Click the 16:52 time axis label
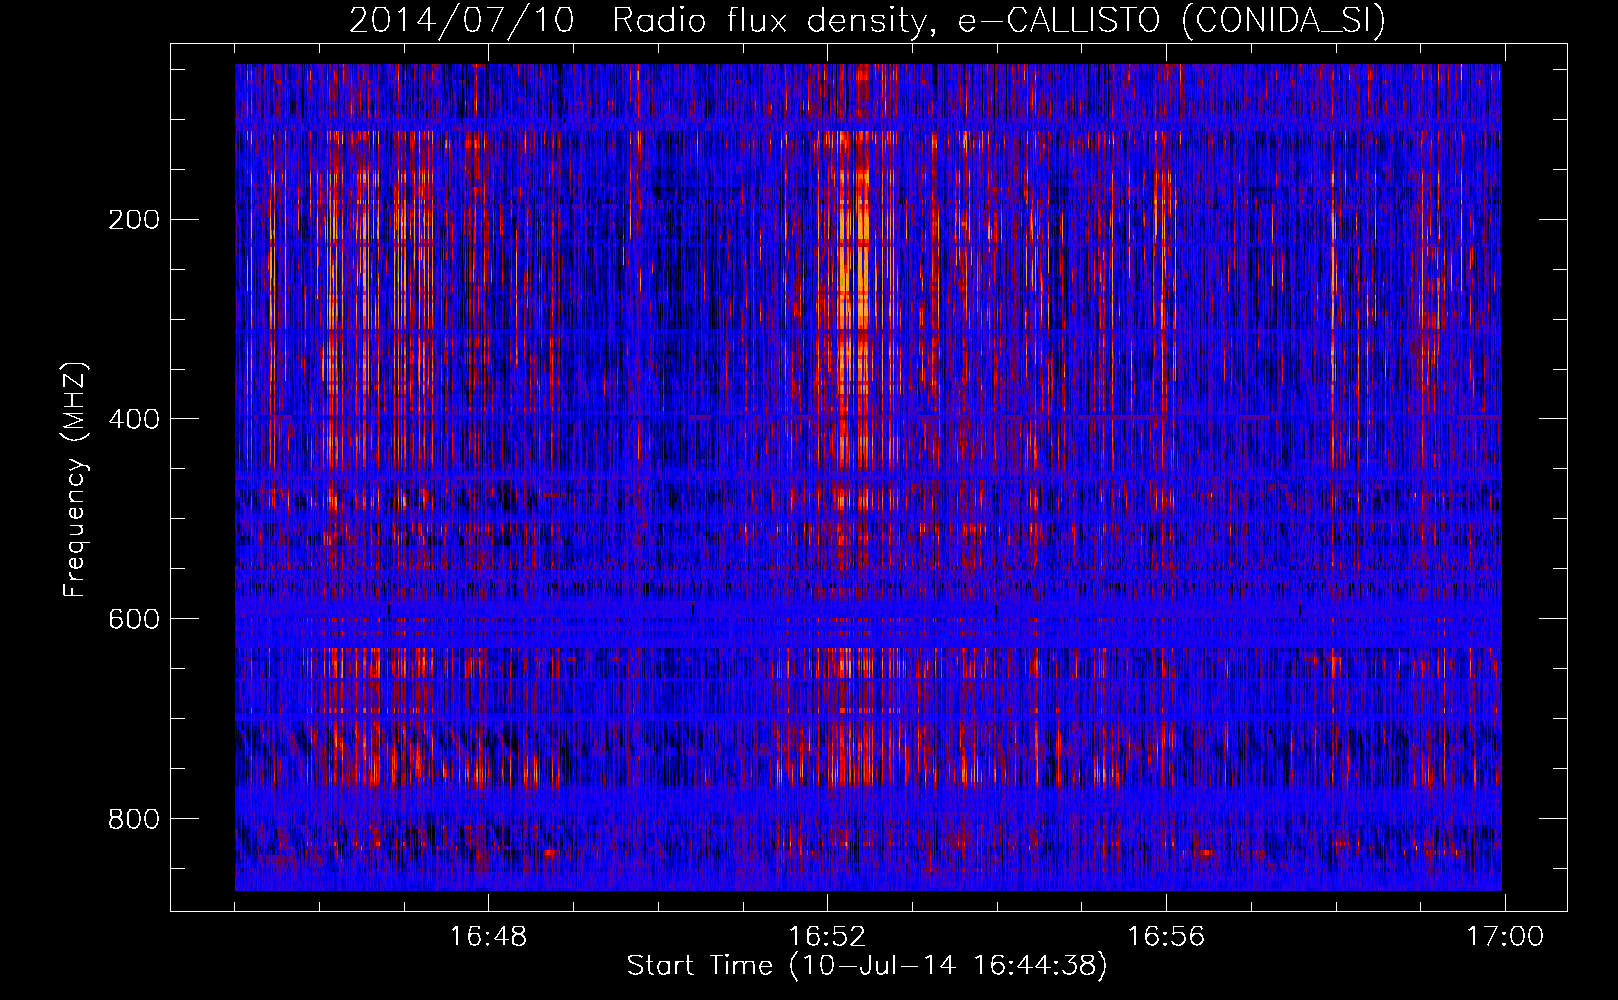This screenshot has height=1000, width=1618. click(827, 937)
